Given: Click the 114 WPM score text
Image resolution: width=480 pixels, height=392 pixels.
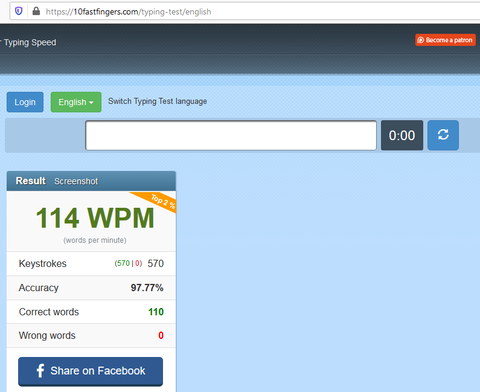Looking at the screenshot, I should coord(95,218).
